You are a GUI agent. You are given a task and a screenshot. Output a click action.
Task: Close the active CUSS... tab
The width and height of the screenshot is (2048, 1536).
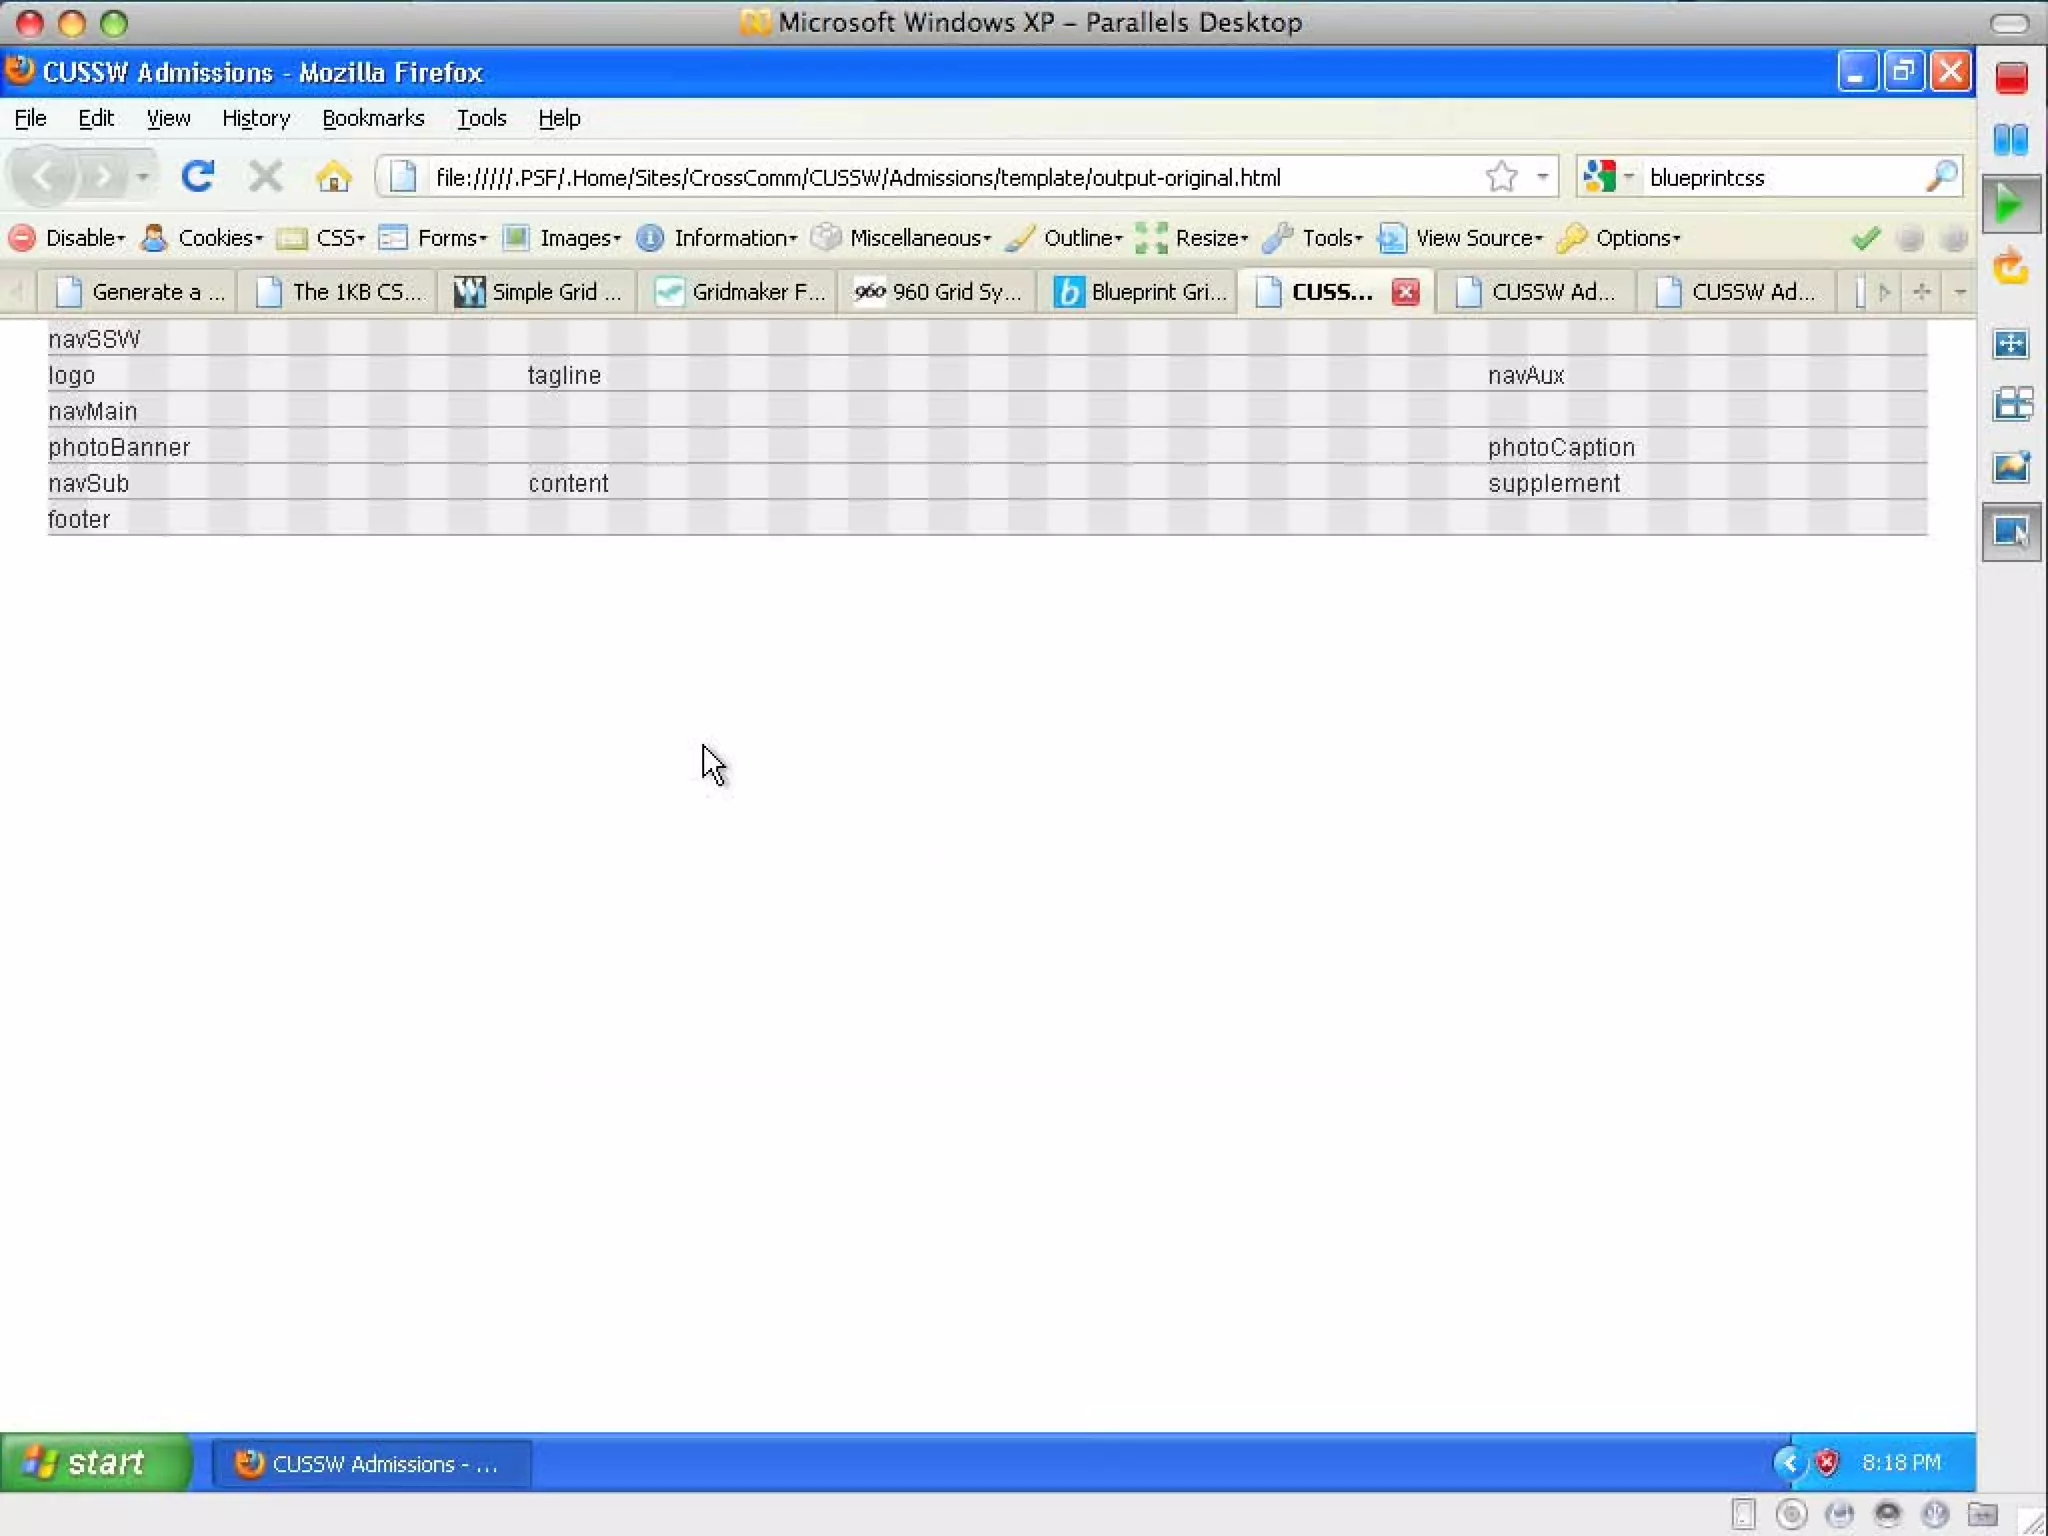pyautogui.click(x=1405, y=292)
